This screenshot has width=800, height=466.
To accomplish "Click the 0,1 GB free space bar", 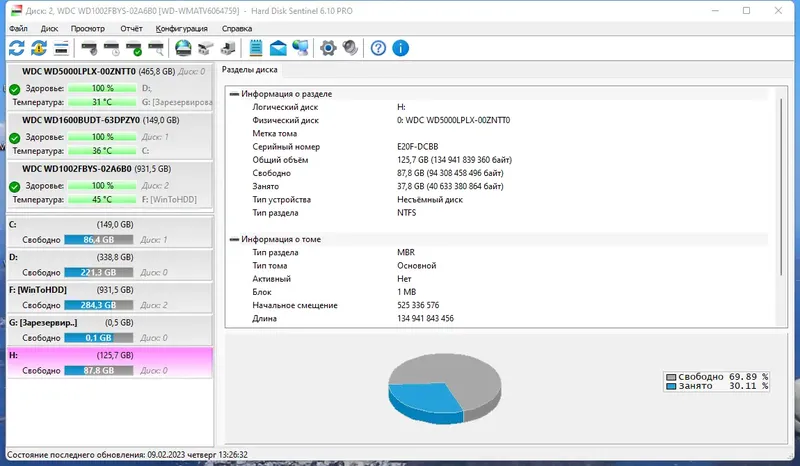I will pyautogui.click(x=99, y=338).
